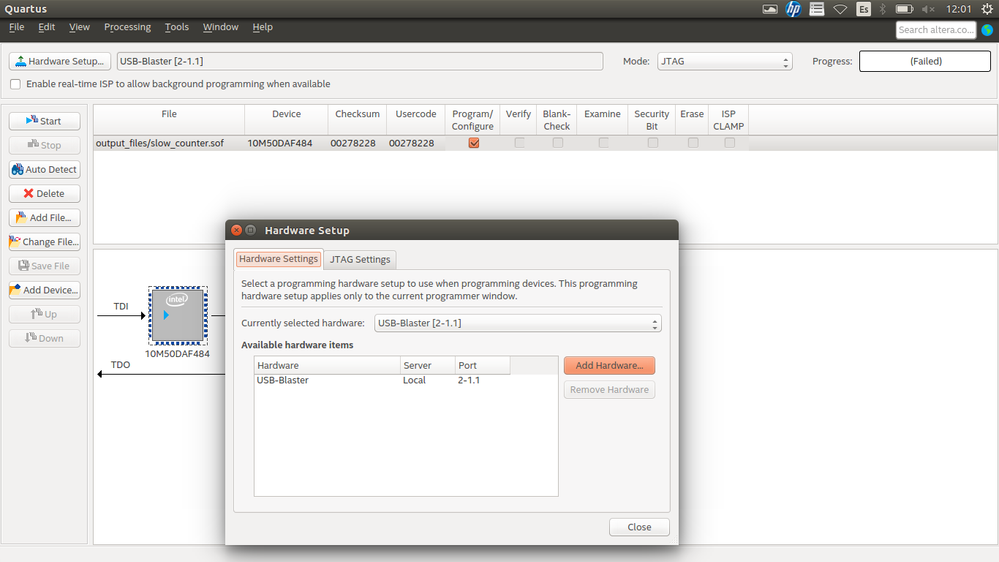
Task: Click the Search altera.com field
Action: (935, 30)
